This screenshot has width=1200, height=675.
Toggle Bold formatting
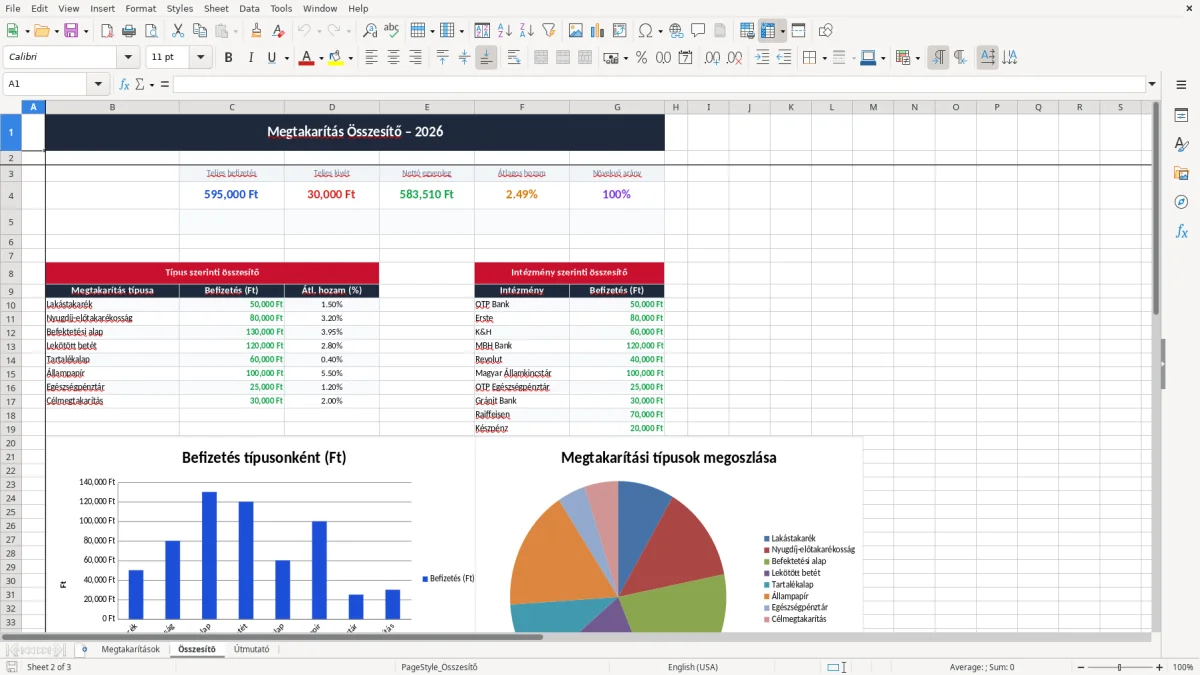tap(228, 58)
